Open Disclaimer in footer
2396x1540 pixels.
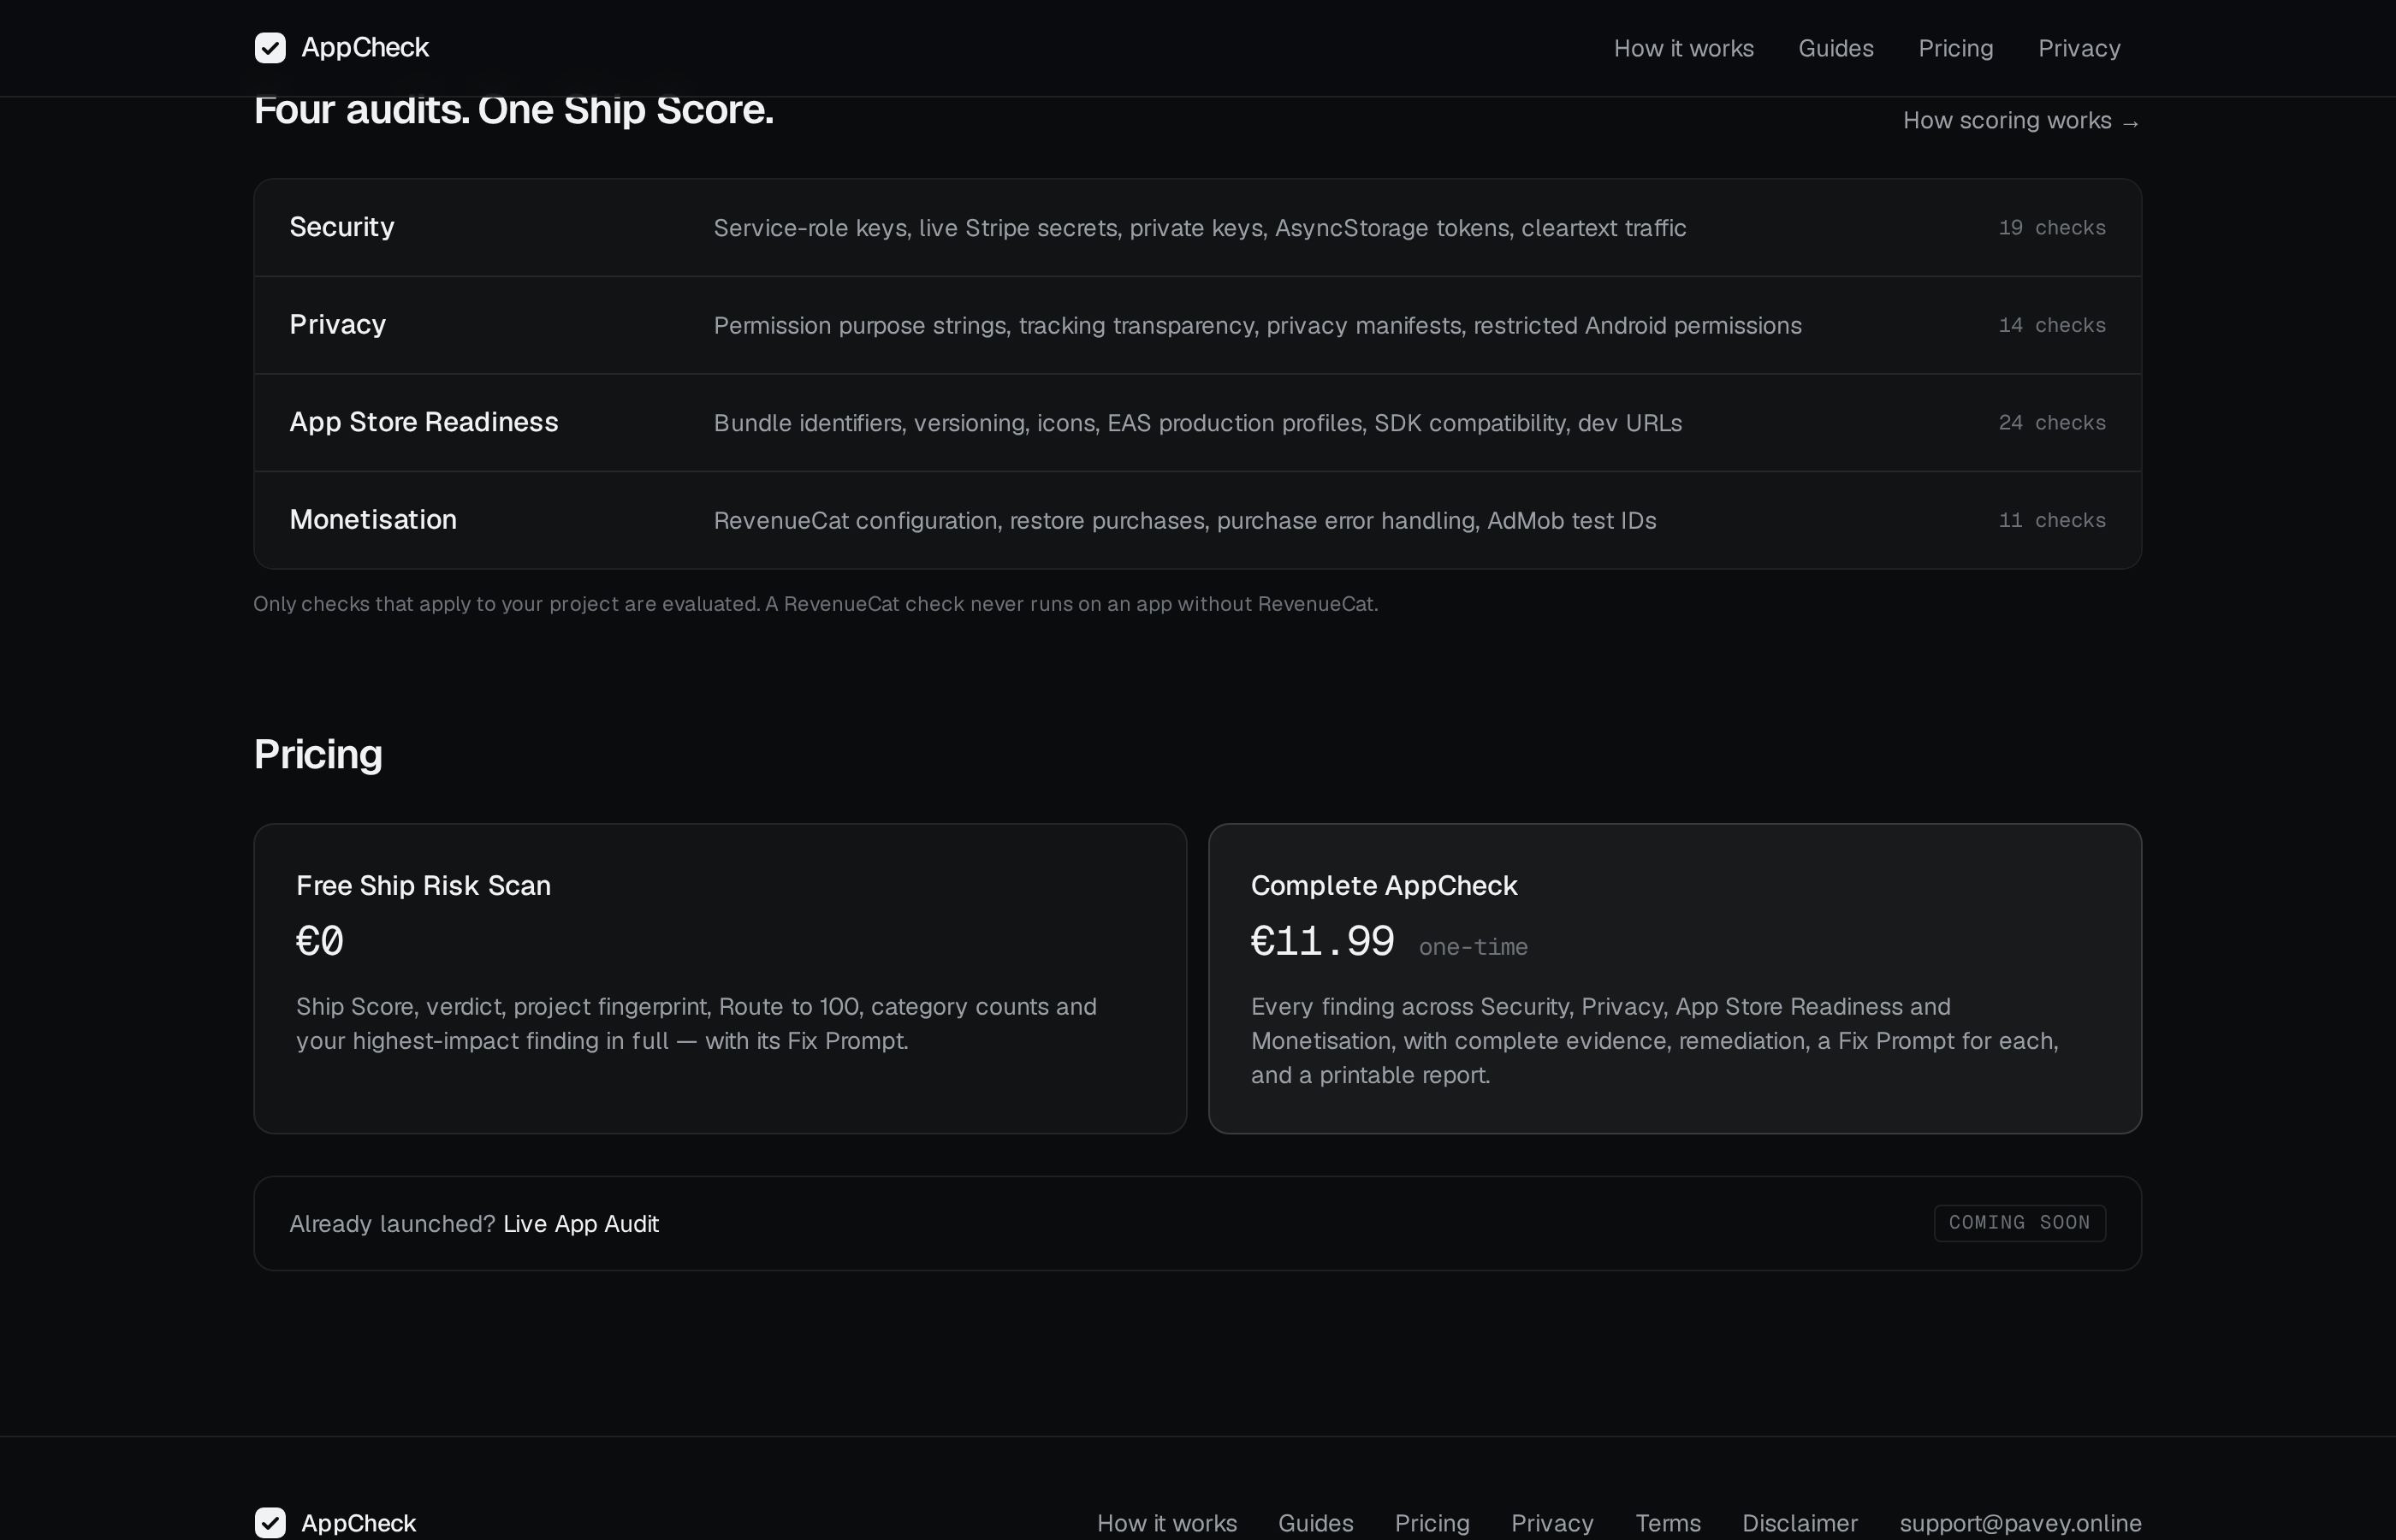(1799, 1523)
